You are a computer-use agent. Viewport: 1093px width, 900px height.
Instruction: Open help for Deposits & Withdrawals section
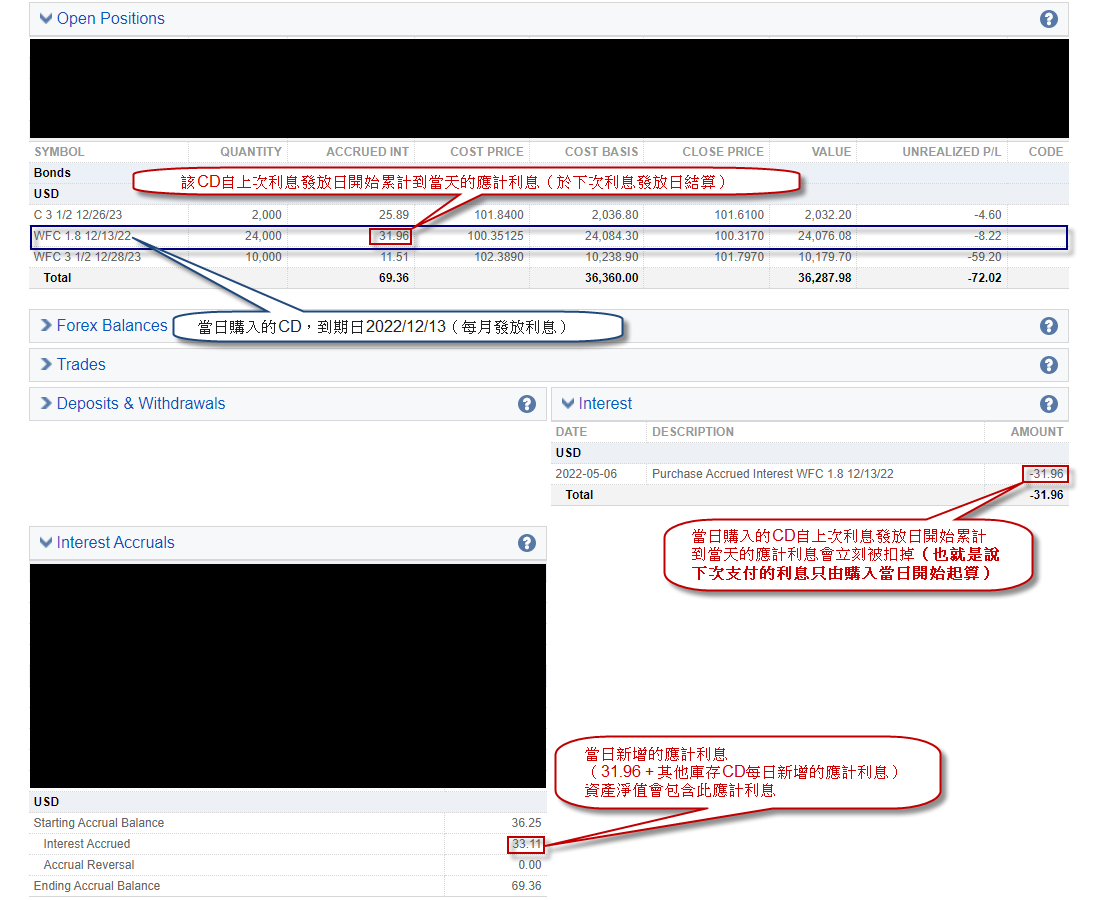pyautogui.click(x=527, y=404)
